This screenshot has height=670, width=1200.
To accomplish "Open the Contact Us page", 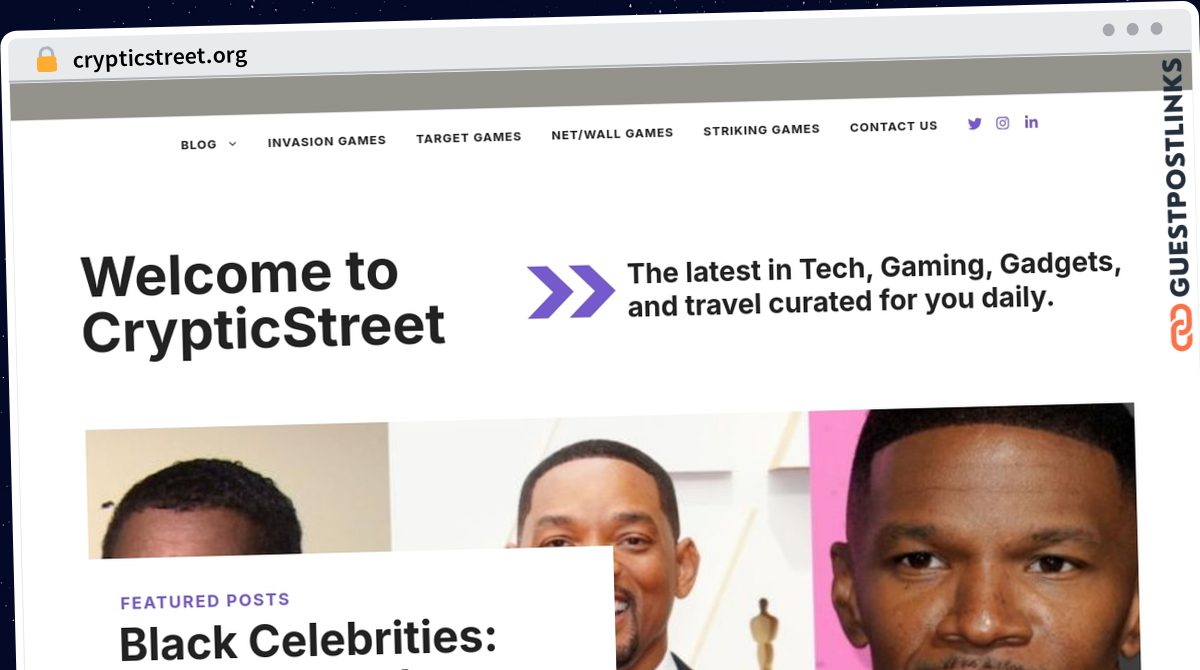I will click(894, 126).
